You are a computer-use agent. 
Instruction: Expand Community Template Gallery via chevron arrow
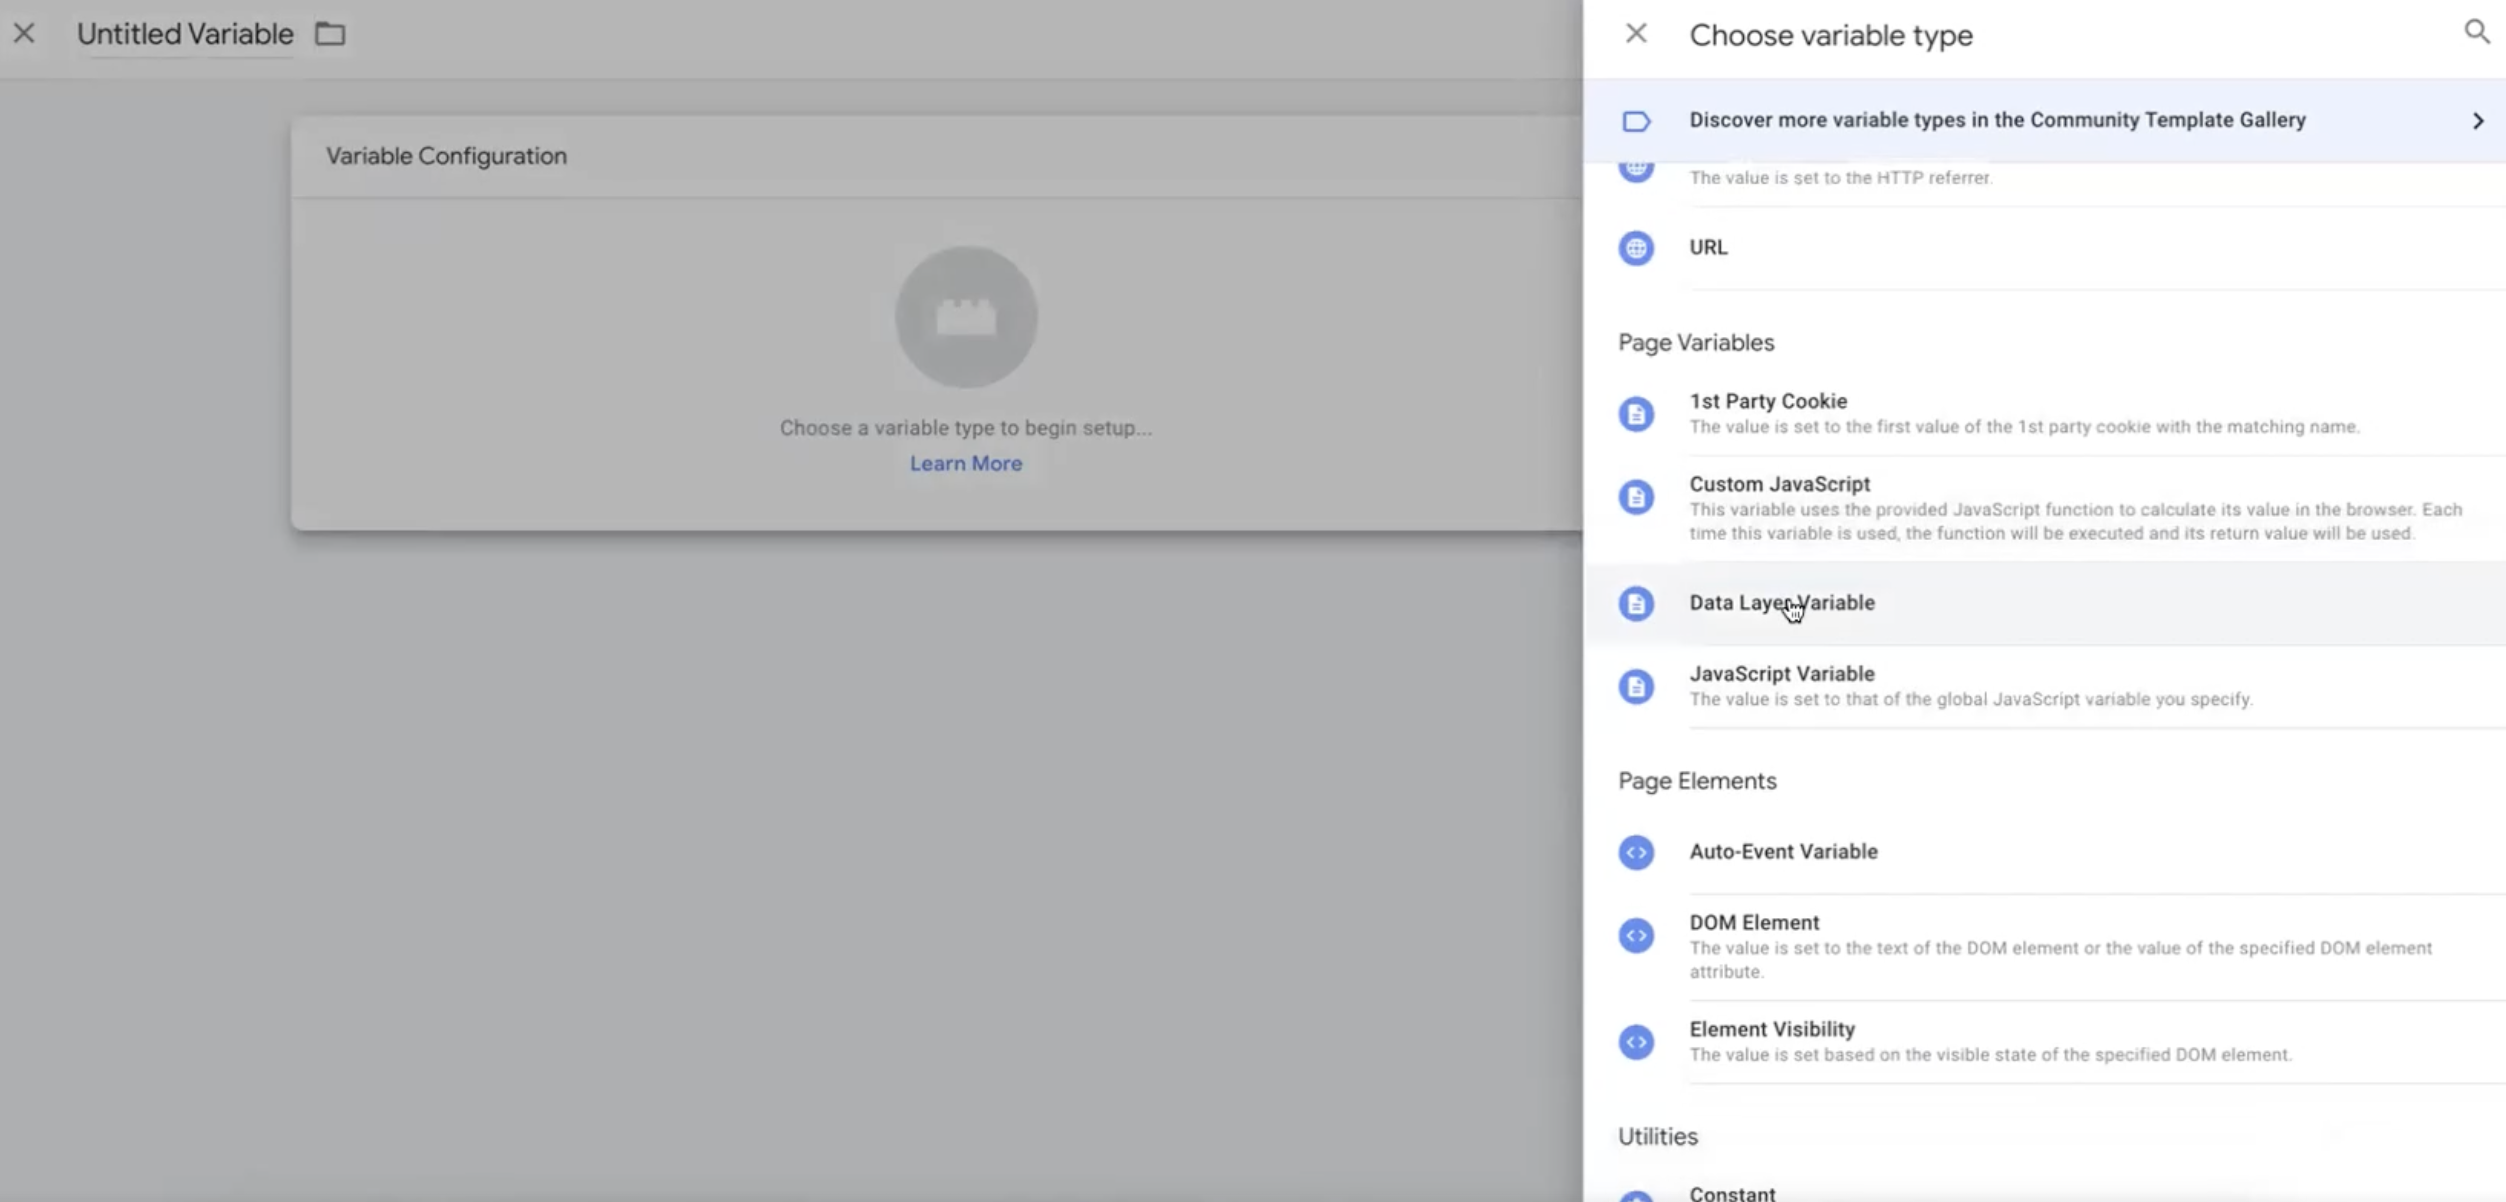tap(2477, 121)
